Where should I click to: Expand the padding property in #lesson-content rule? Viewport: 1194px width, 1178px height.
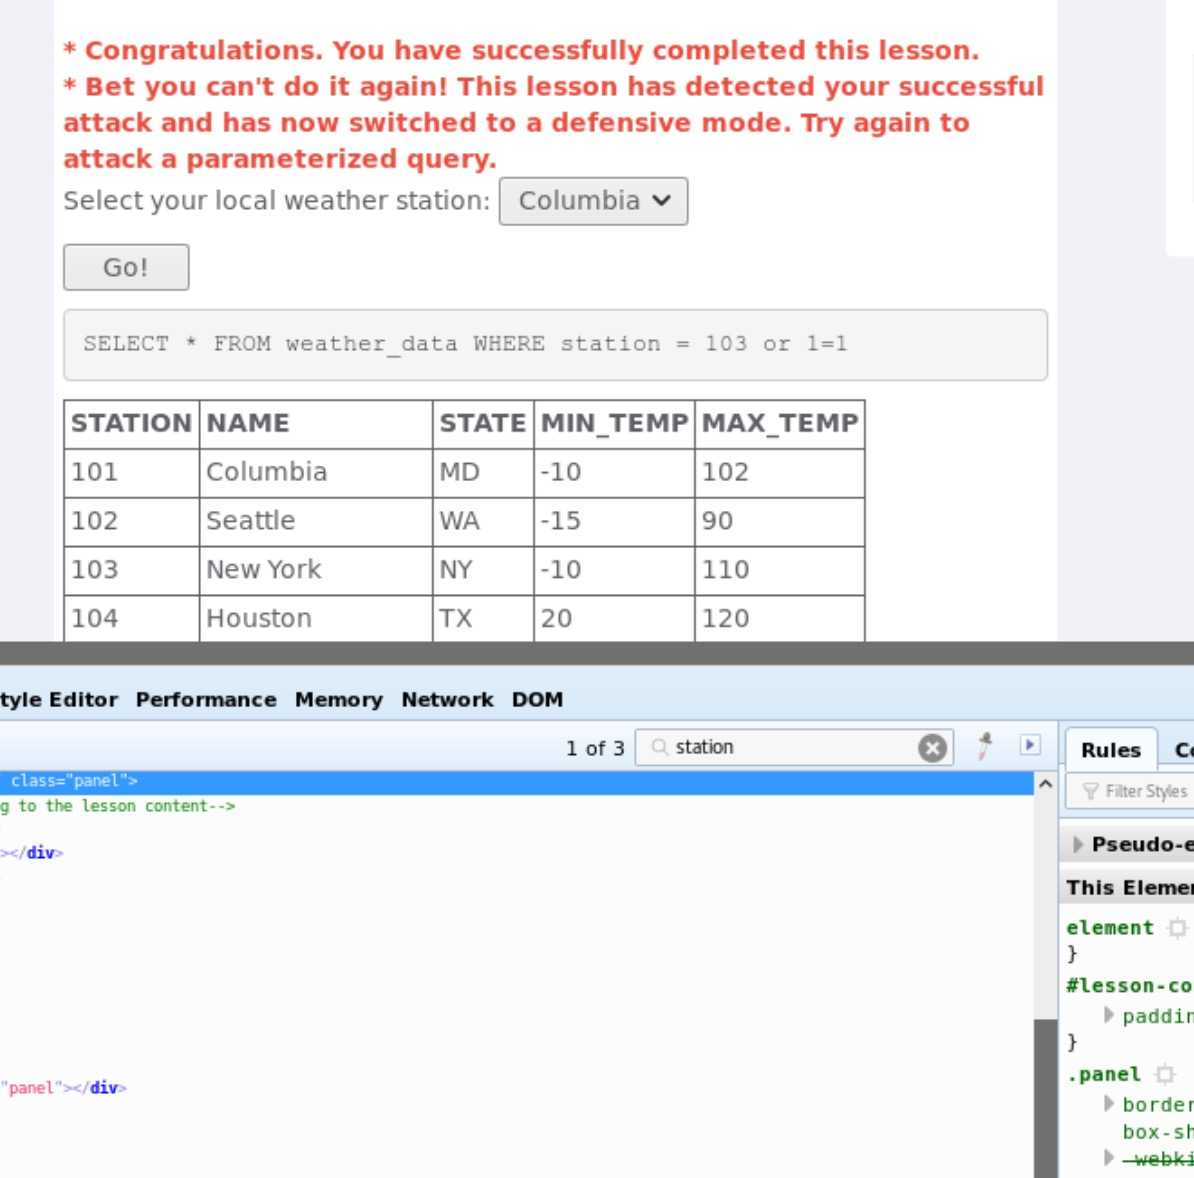[x=1109, y=1015]
